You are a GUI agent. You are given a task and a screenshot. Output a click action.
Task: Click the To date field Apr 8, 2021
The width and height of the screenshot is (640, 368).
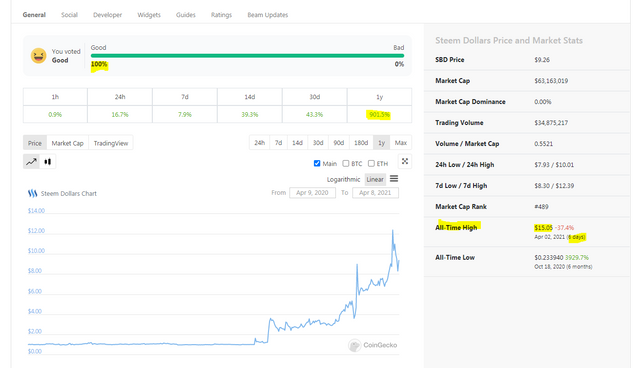click(x=375, y=193)
